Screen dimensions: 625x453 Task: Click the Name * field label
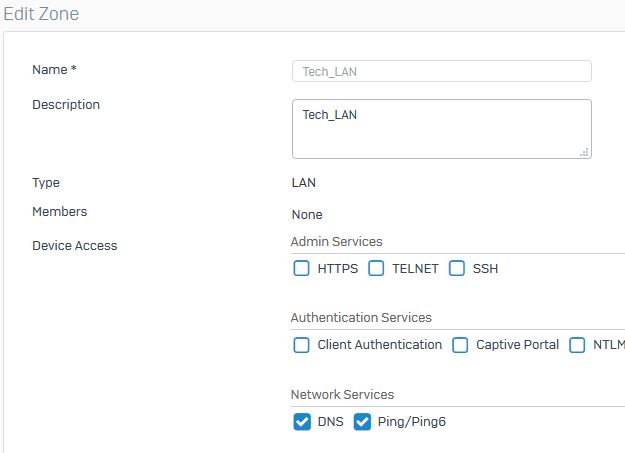54,70
